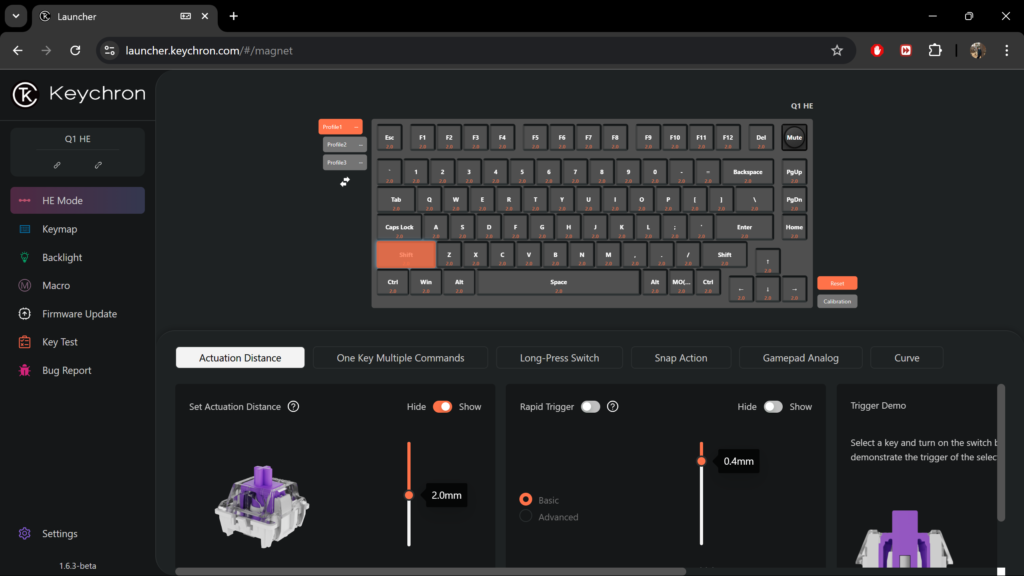Click the Q1 HE device name

[x=78, y=139]
